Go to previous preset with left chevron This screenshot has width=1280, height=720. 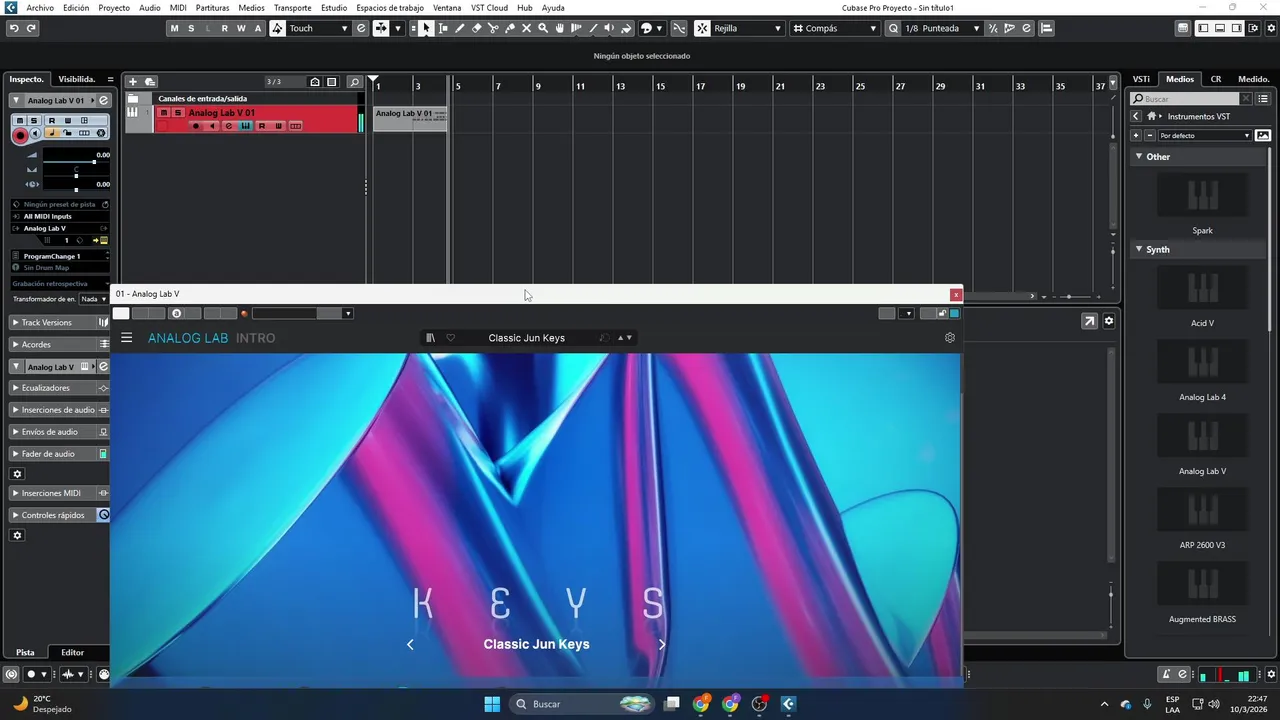point(410,644)
